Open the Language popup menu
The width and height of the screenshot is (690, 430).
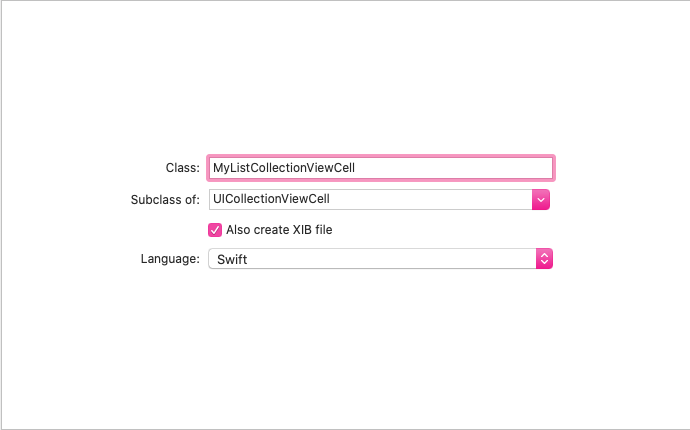[x=380, y=259]
